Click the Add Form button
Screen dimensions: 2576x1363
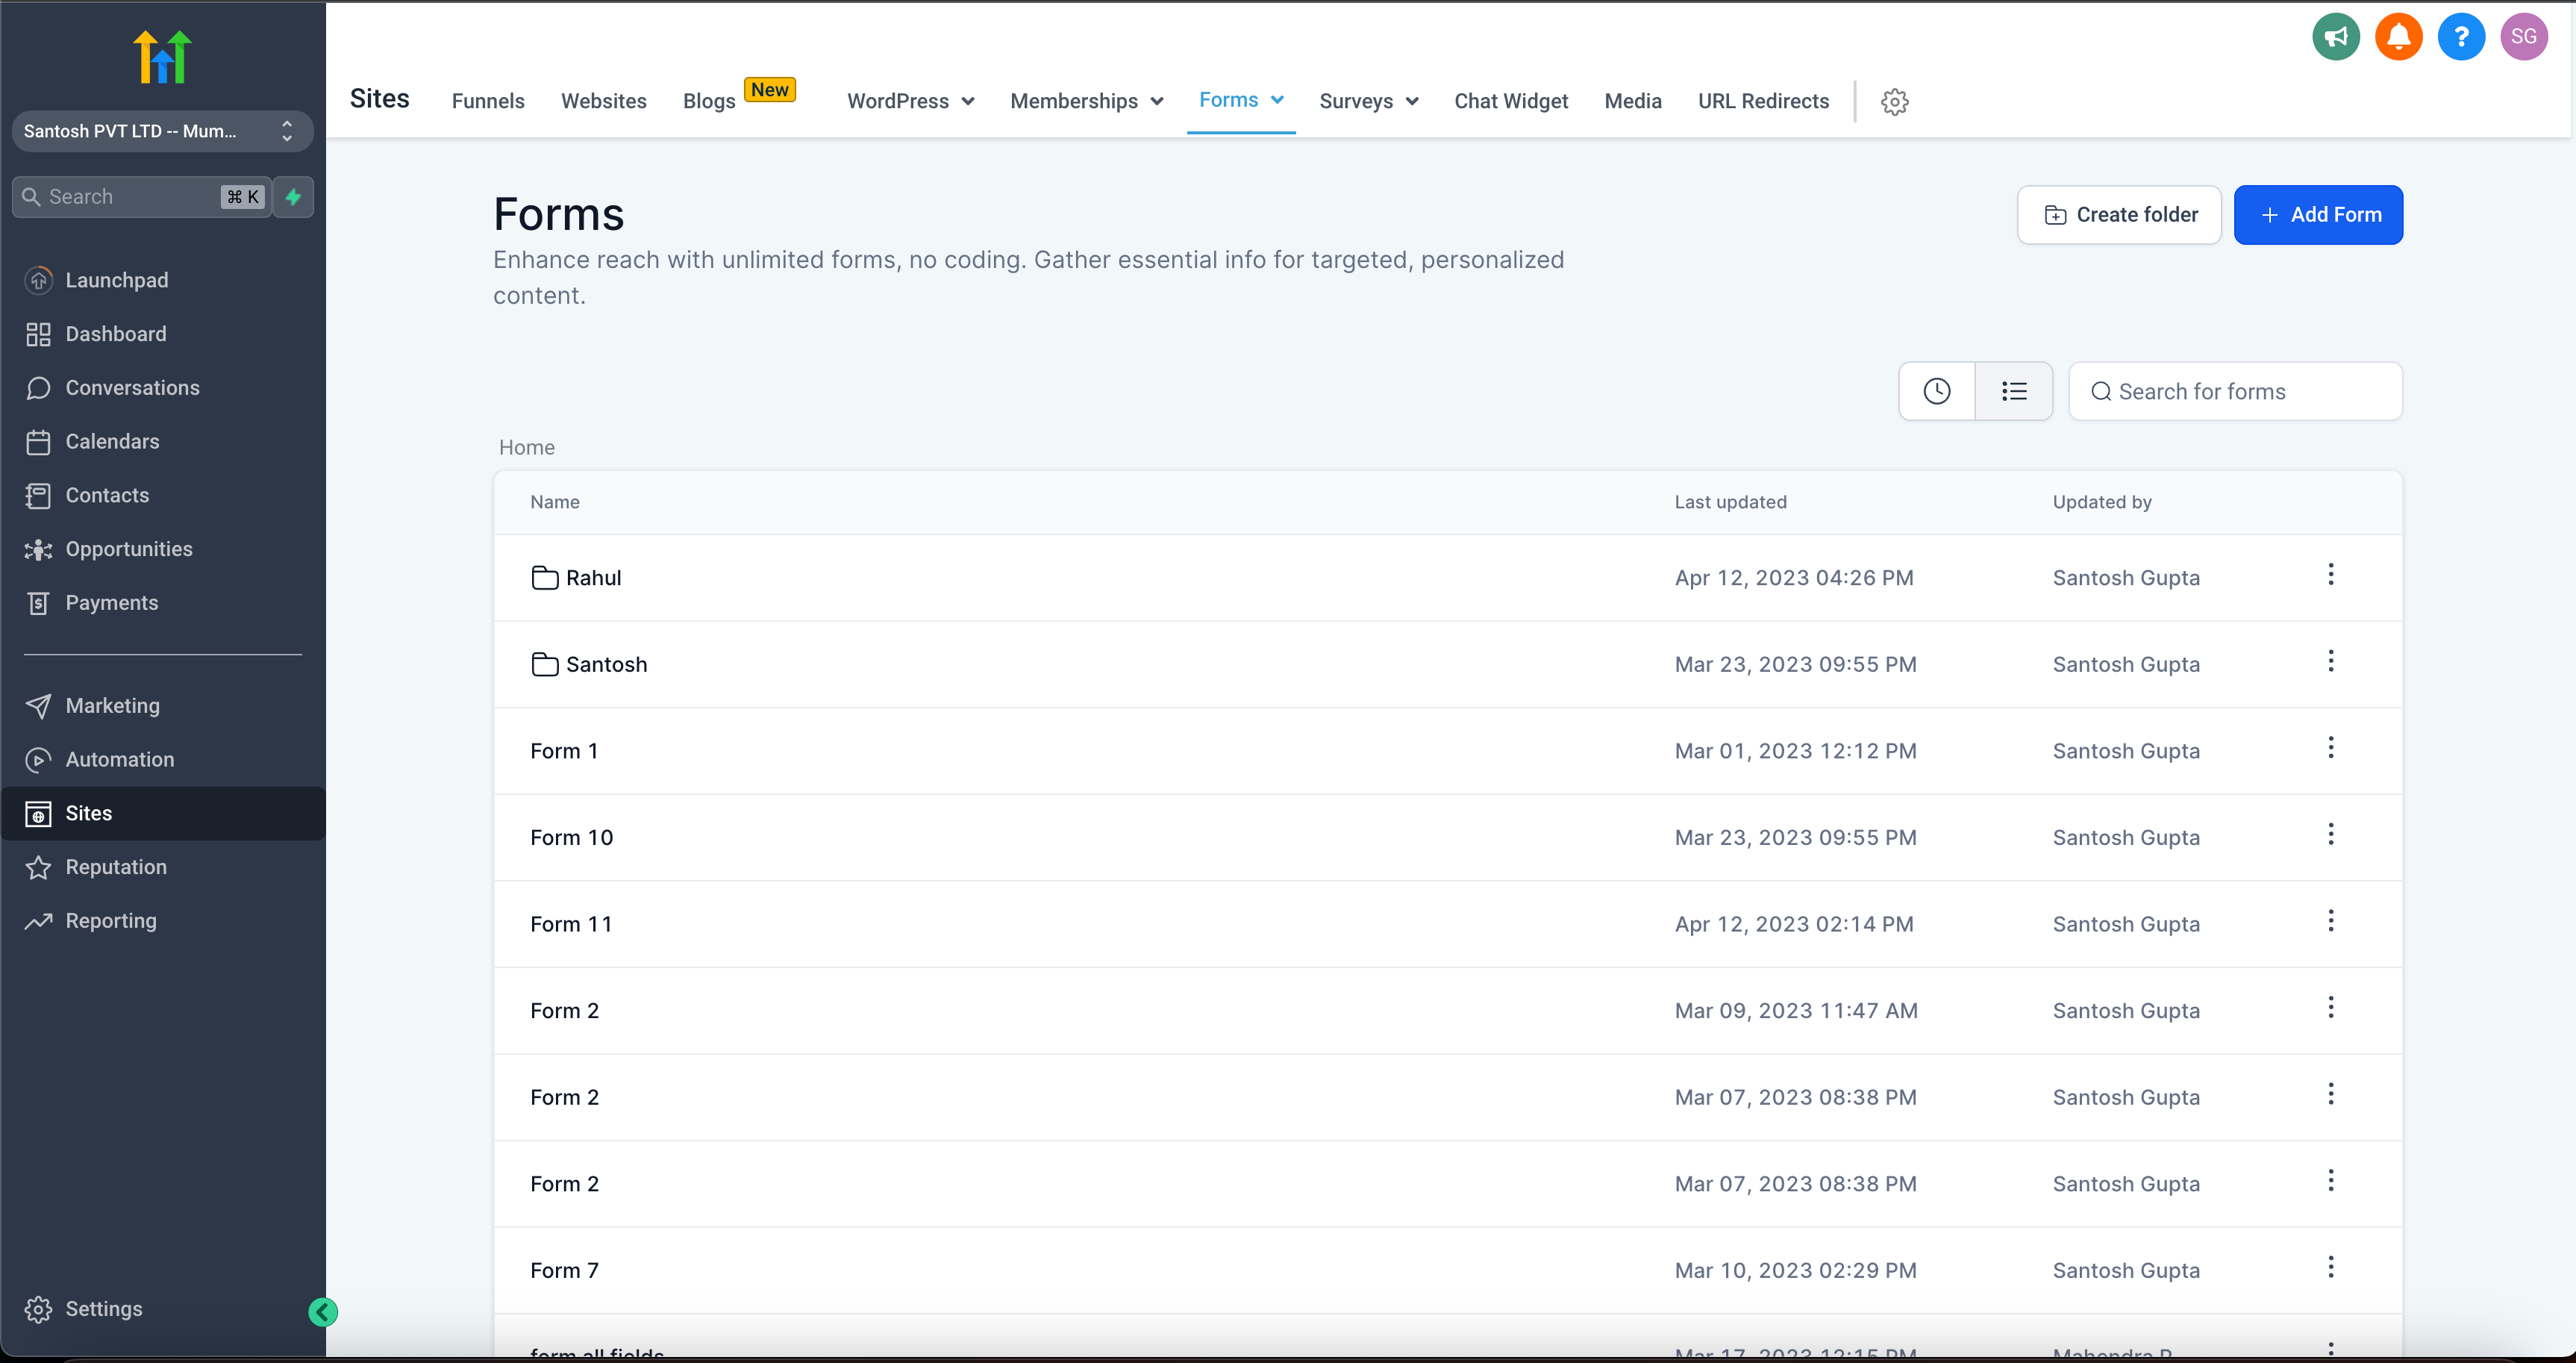(x=2318, y=214)
